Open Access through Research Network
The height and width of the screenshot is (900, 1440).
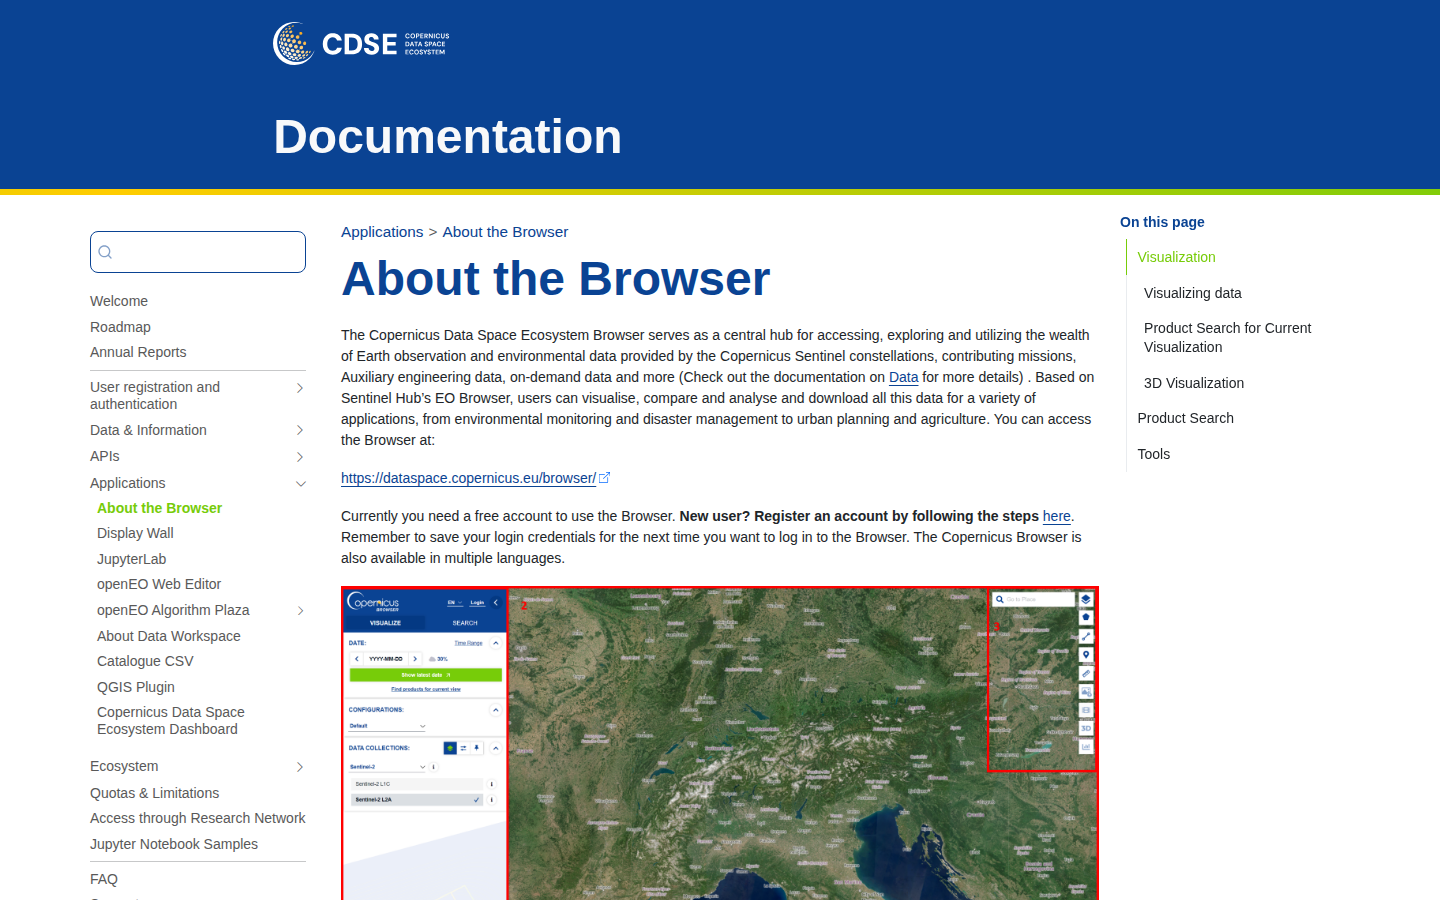pyautogui.click(x=197, y=818)
